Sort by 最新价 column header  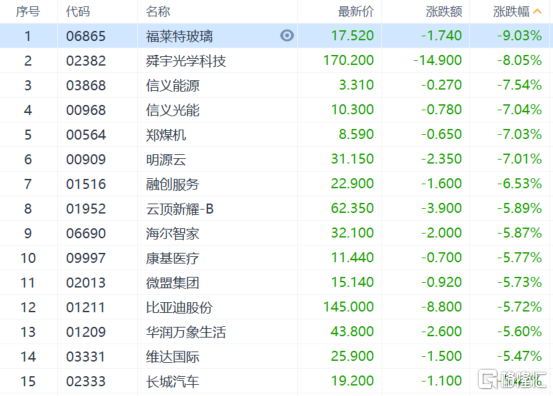pyautogui.click(x=356, y=12)
